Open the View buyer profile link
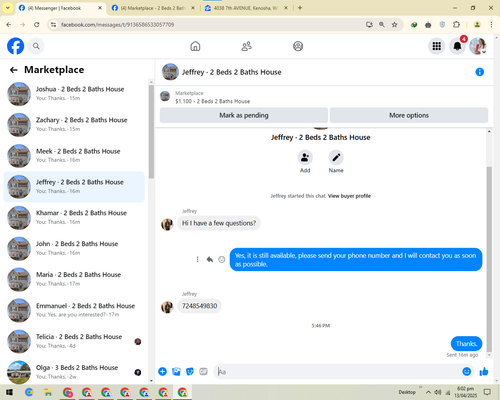Image resolution: width=500 pixels, height=400 pixels. click(349, 196)
